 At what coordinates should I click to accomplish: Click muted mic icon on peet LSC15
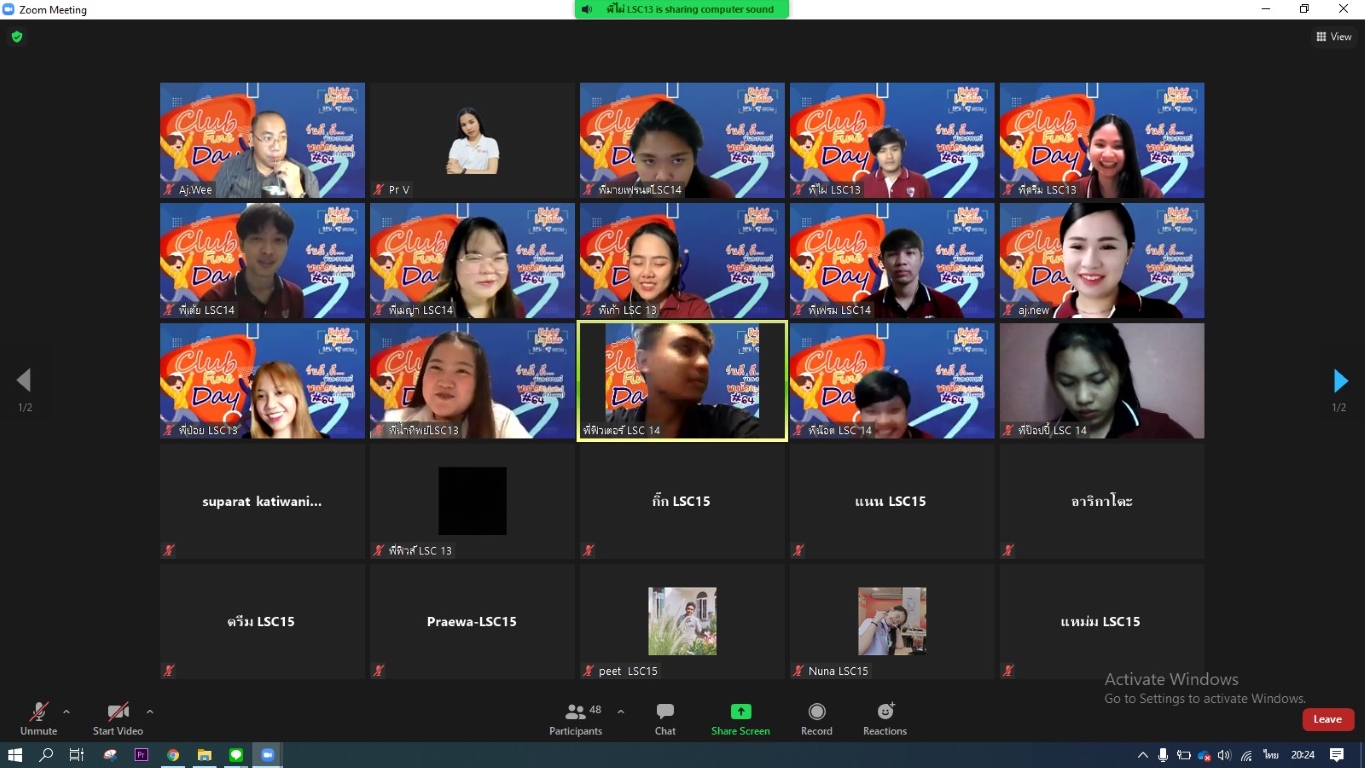[589, 670]
